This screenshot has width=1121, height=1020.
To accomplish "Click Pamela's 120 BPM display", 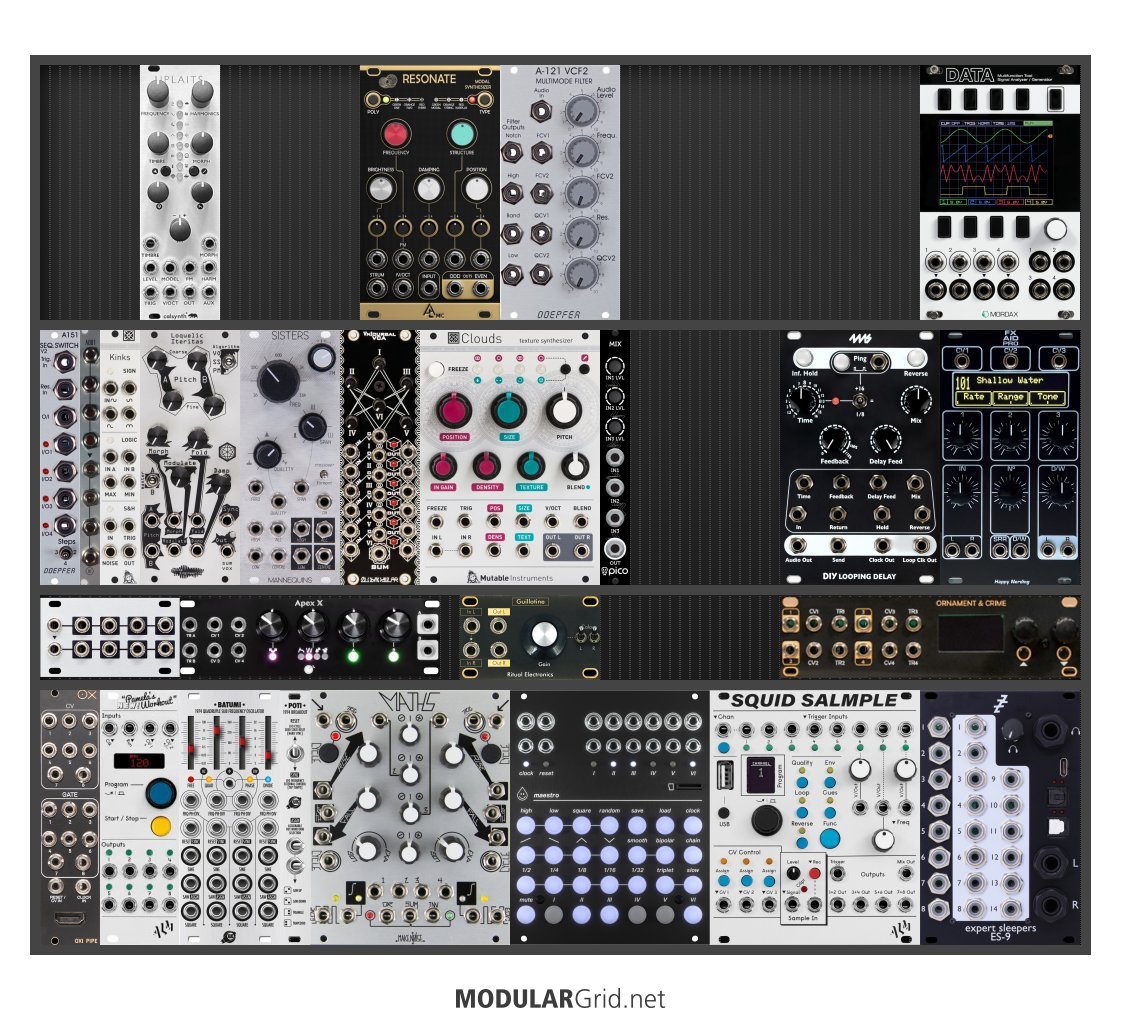I will click(139, 761).
